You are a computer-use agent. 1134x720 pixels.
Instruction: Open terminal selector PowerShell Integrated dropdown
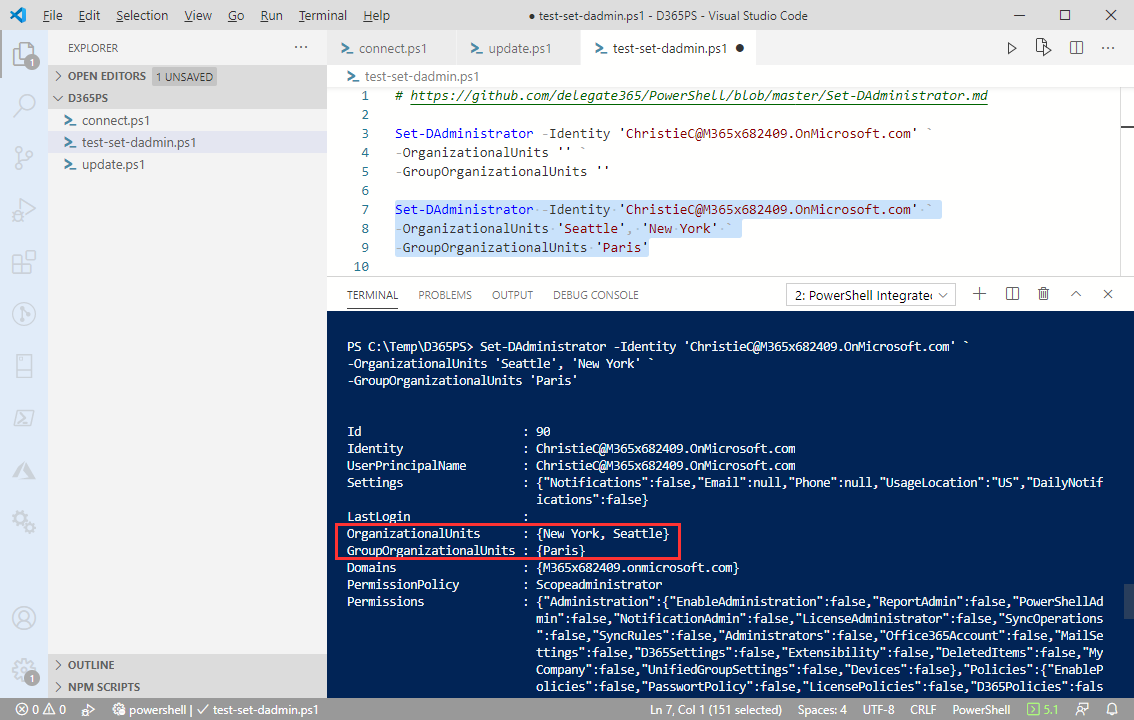(x=871, y=295)
